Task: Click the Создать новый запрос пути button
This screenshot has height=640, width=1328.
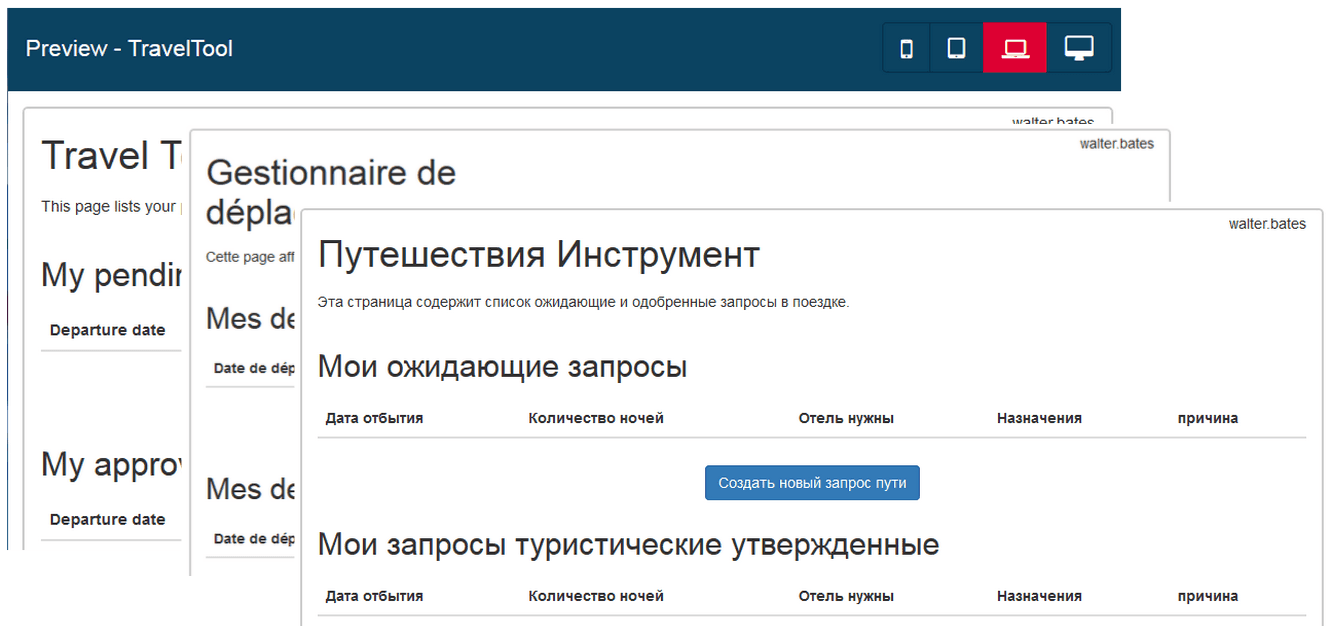Action: 812,482
